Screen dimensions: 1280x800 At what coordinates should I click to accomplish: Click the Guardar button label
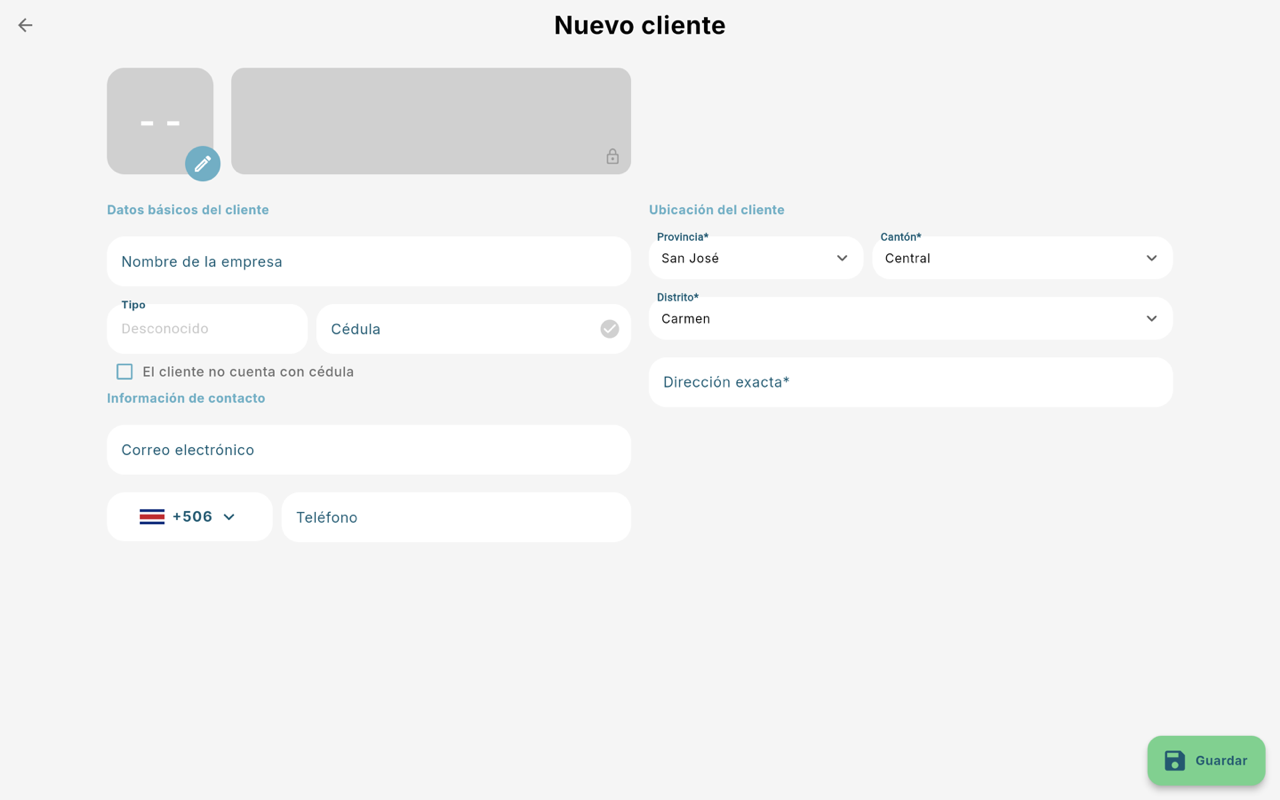tap(1221, 761)
